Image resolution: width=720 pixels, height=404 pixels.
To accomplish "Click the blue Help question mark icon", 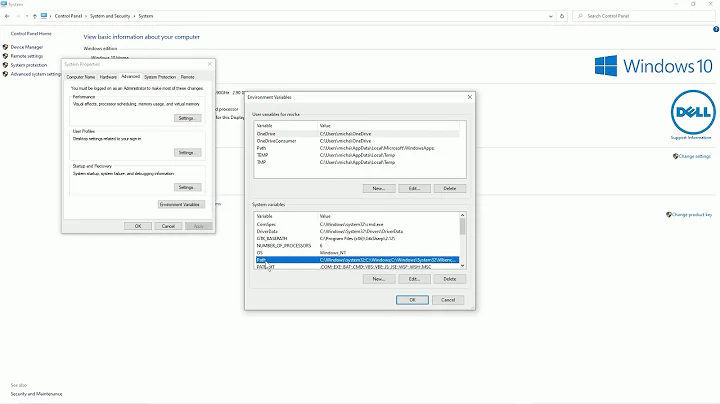I will (716, 29).
